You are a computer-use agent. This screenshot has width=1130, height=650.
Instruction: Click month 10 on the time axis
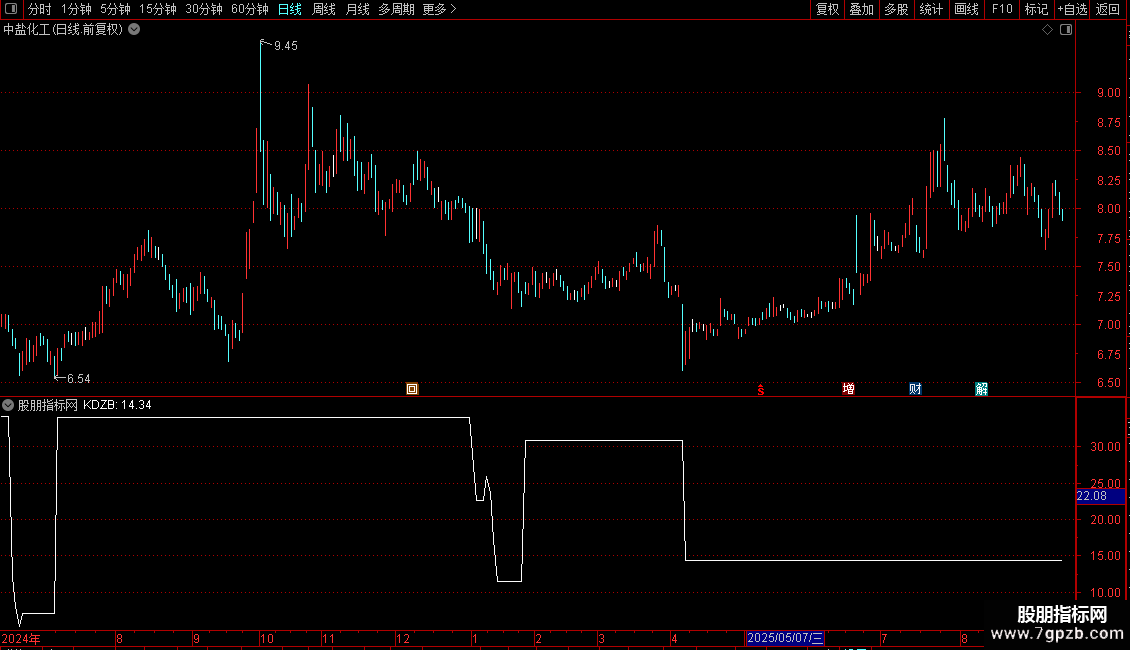[267, 638]
